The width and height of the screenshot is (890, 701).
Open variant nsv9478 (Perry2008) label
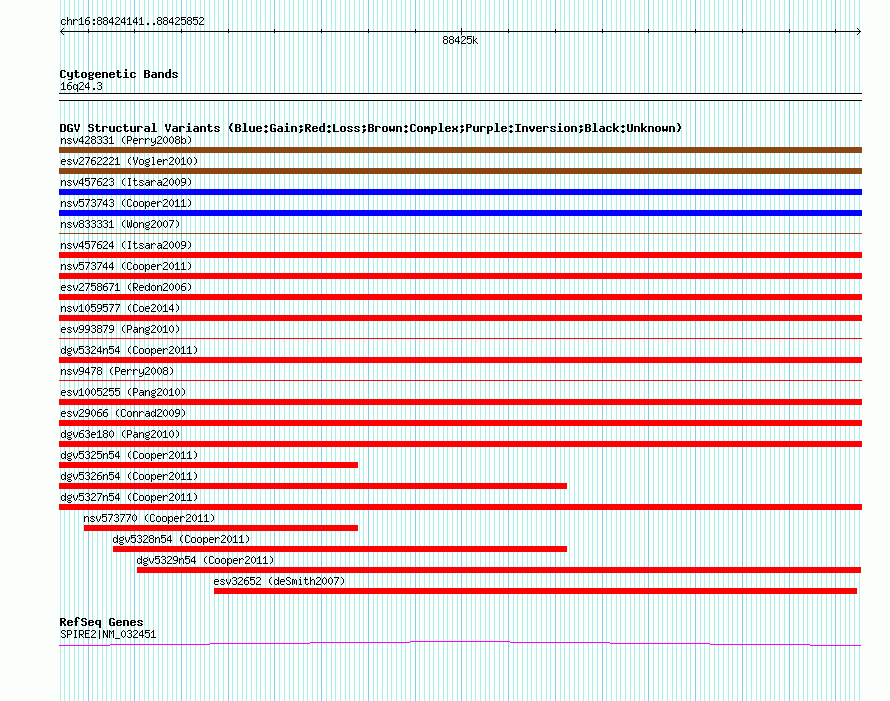coord(117,371)
